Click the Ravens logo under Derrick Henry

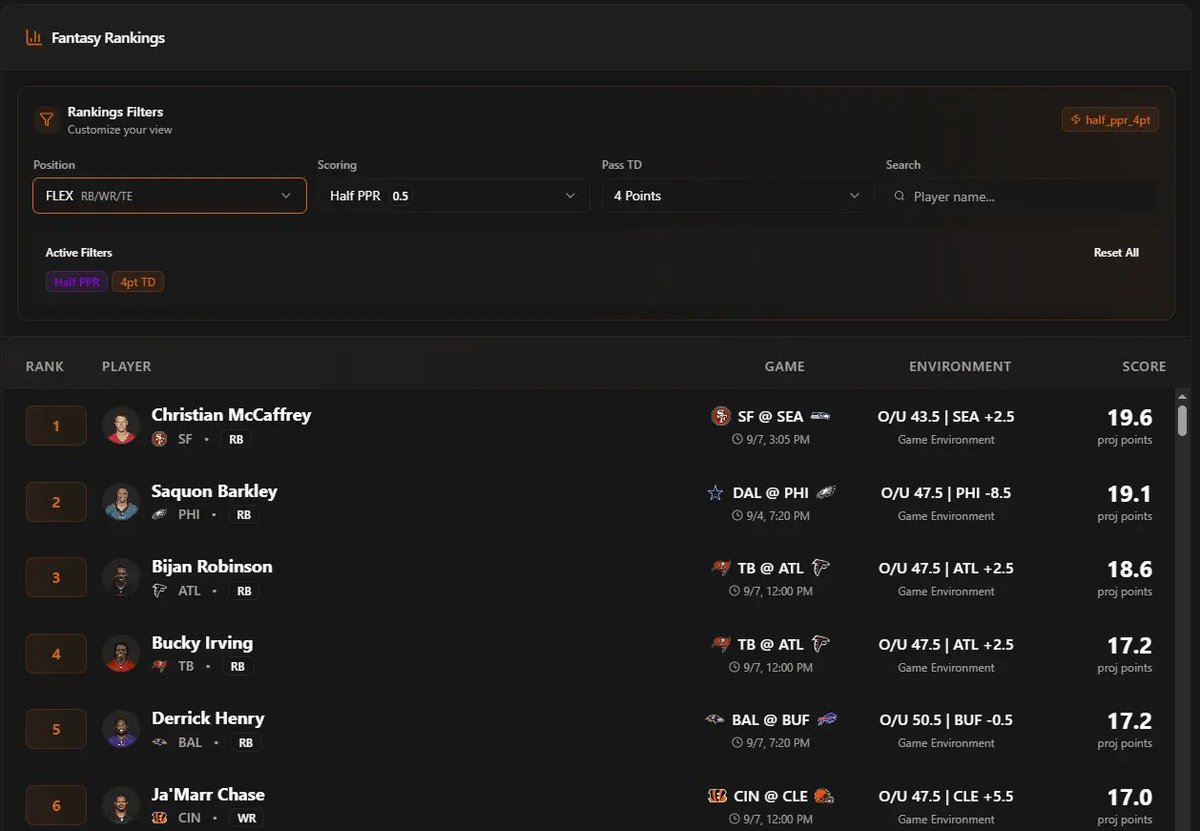click(159, 743)
